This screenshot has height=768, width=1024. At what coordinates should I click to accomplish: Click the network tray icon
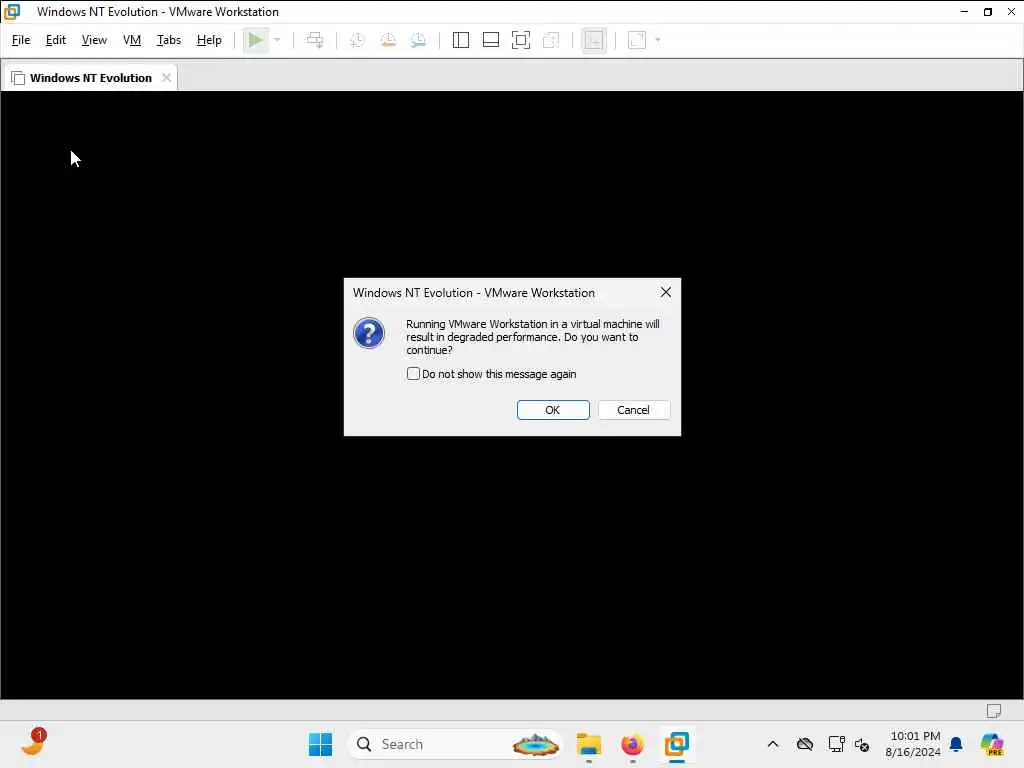[x=836, y=744]
